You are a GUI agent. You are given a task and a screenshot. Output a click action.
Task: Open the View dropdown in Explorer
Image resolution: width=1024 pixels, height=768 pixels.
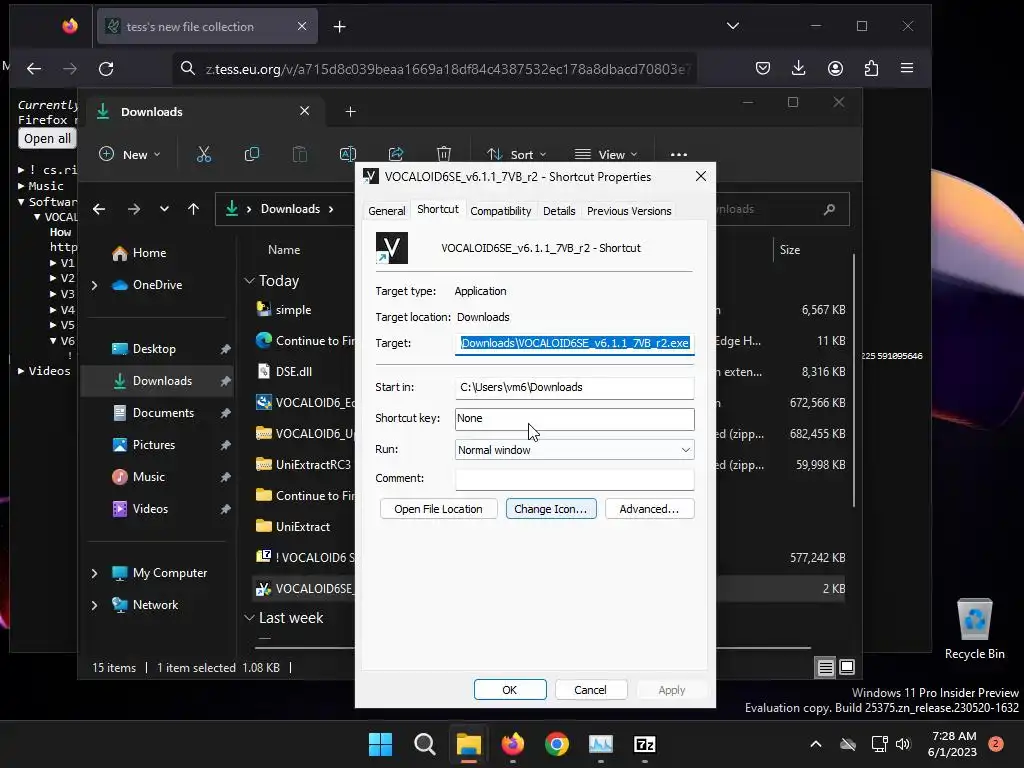pos(606,155)
